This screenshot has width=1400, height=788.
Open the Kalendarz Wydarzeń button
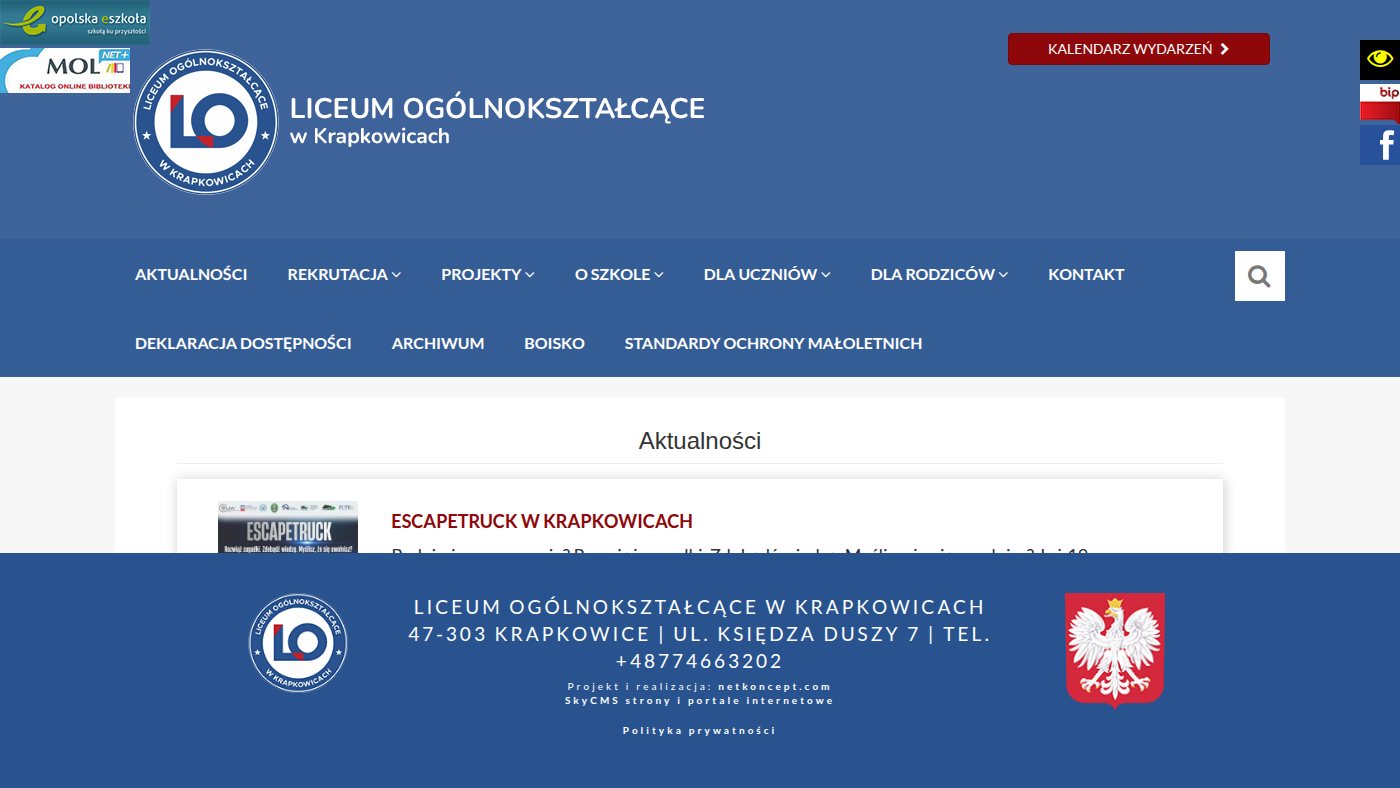pos(1139,49)
